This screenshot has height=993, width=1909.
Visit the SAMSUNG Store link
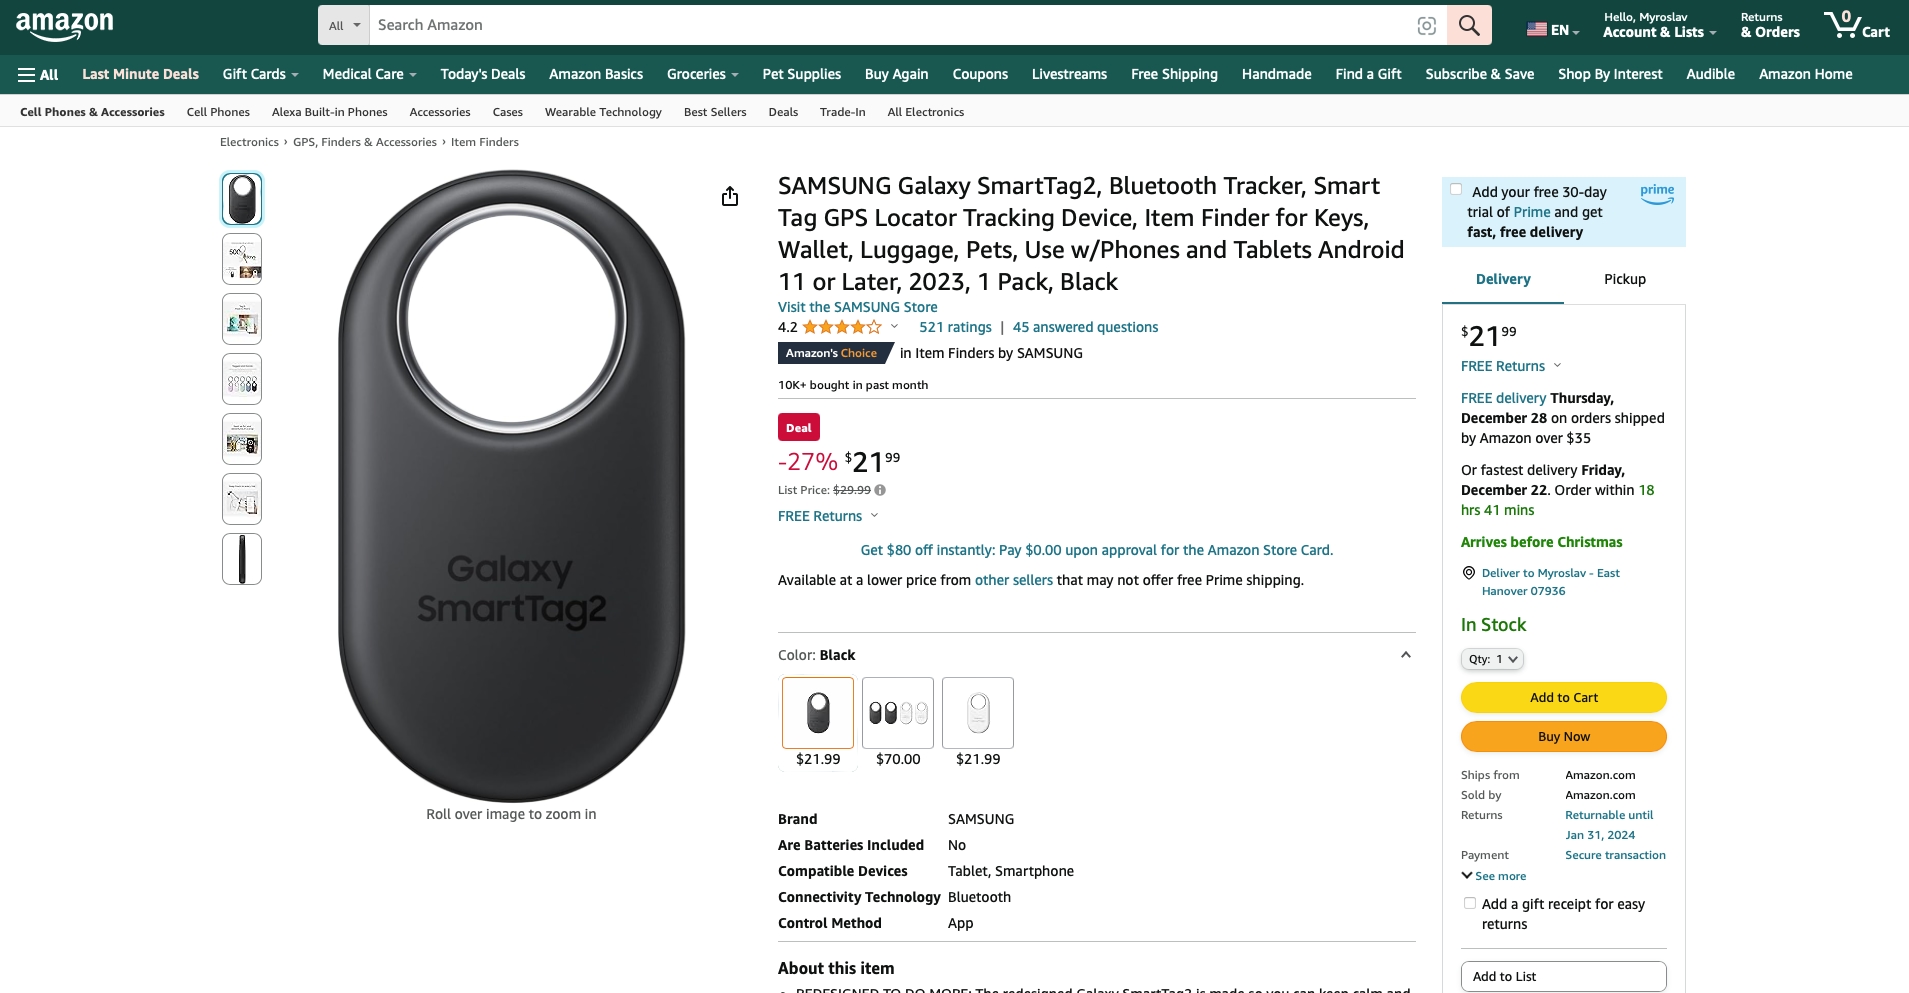[857, 307]
